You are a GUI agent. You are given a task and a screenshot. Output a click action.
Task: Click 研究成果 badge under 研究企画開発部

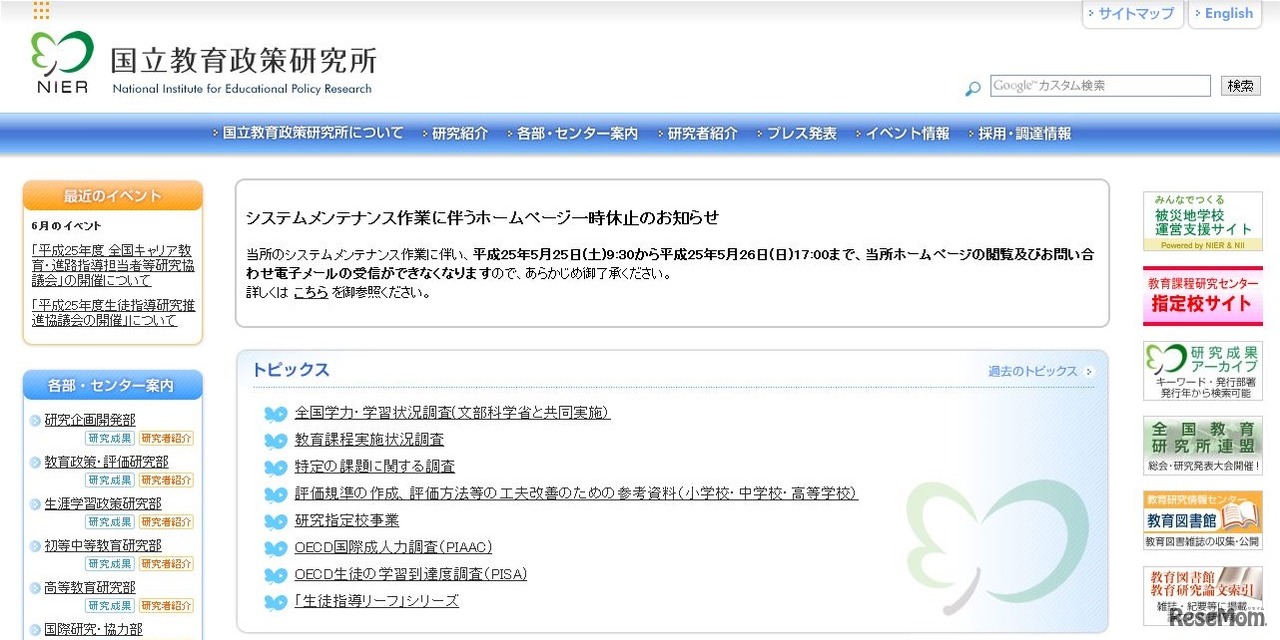[x=109, y=438]
